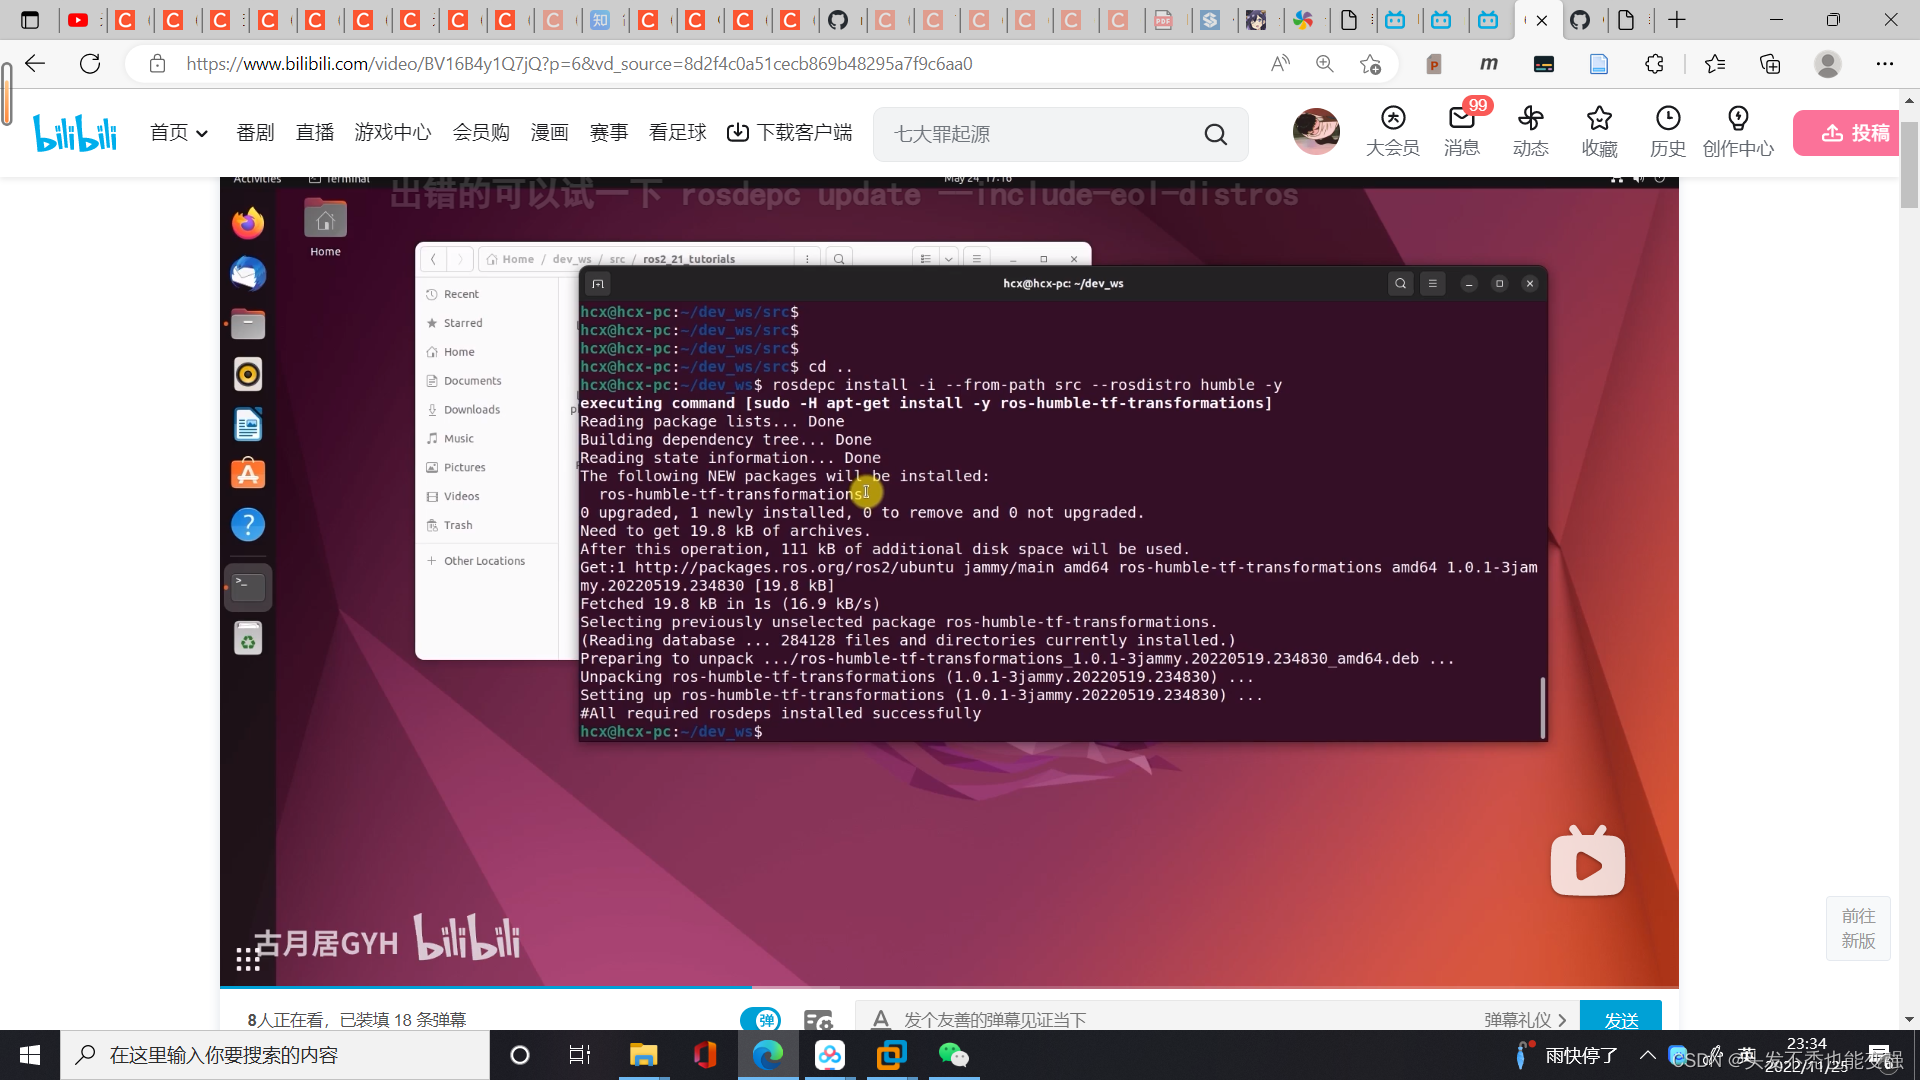Open Edge Collections
1920x1080 pixels.
coord(1770,64)
